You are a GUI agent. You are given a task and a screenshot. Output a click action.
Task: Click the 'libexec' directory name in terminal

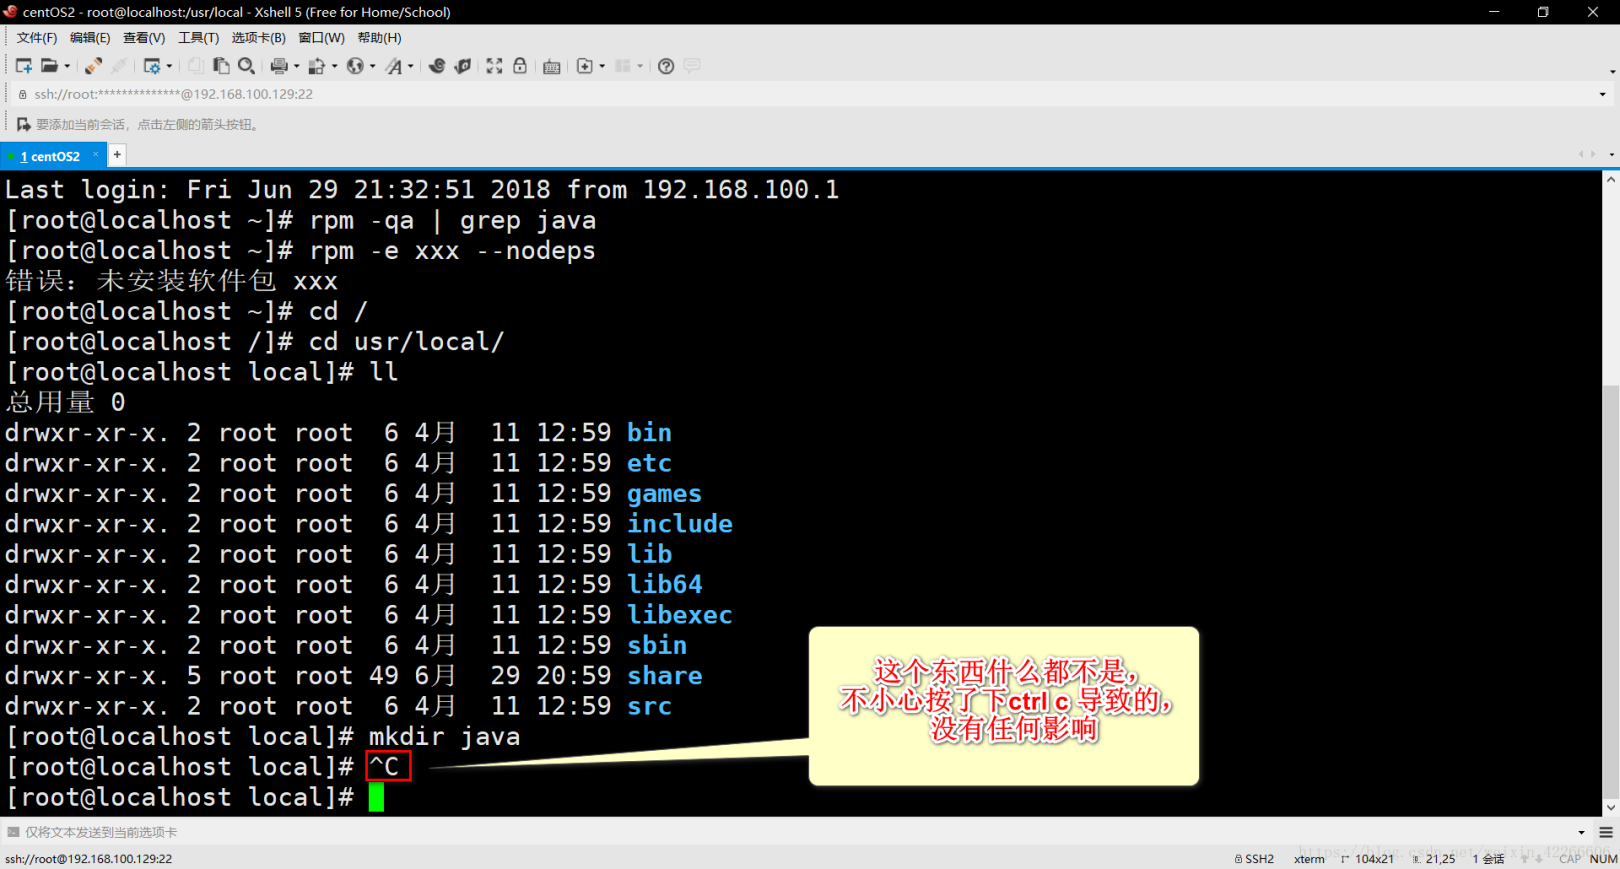pos(680,615)
